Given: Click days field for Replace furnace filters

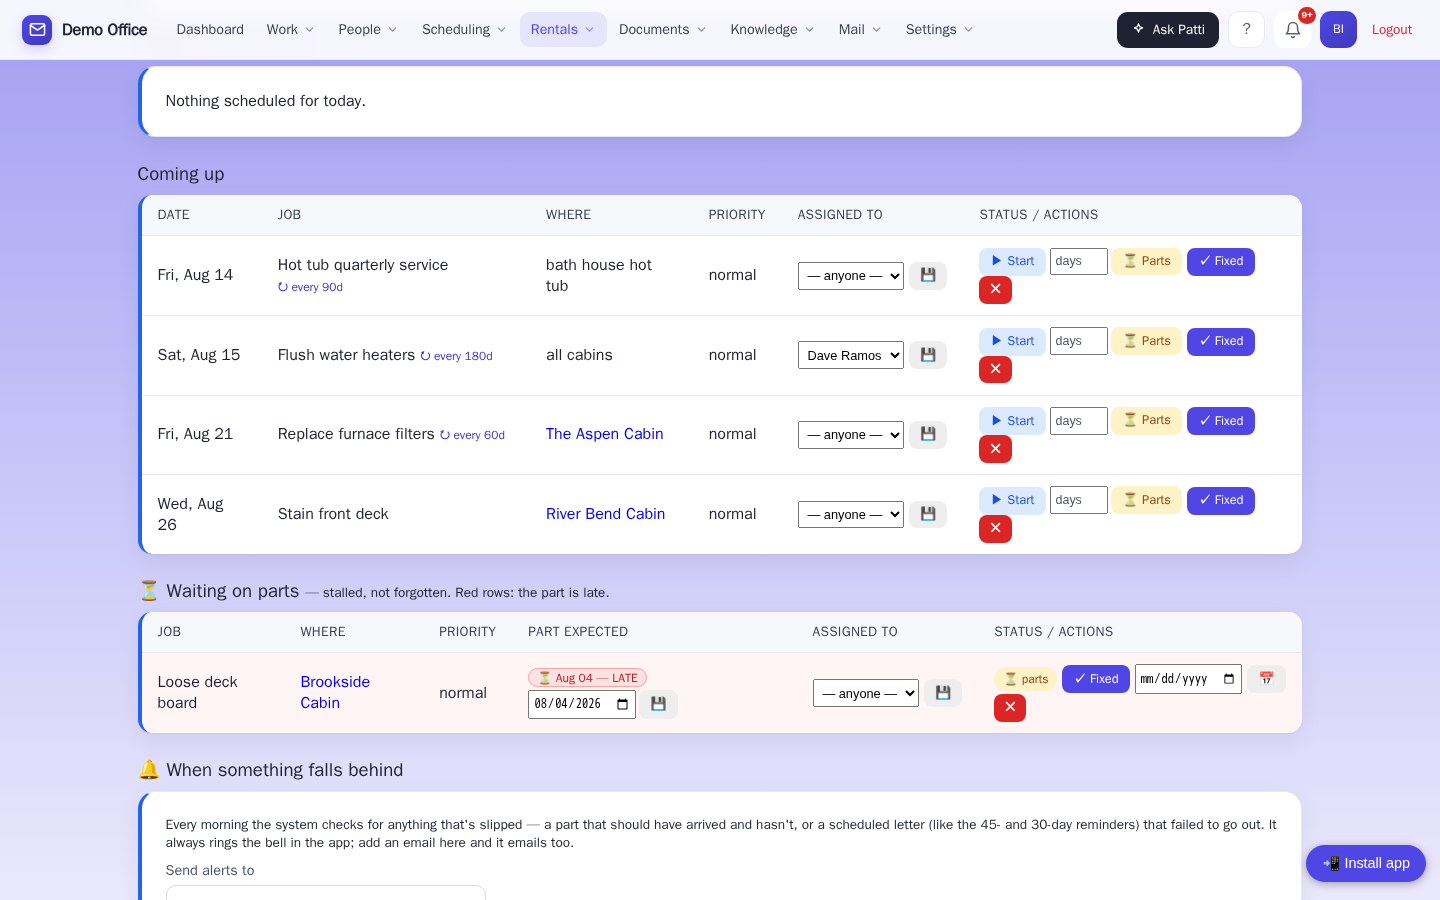Looking at the screenshot, I should click(x=1079, y=421).
